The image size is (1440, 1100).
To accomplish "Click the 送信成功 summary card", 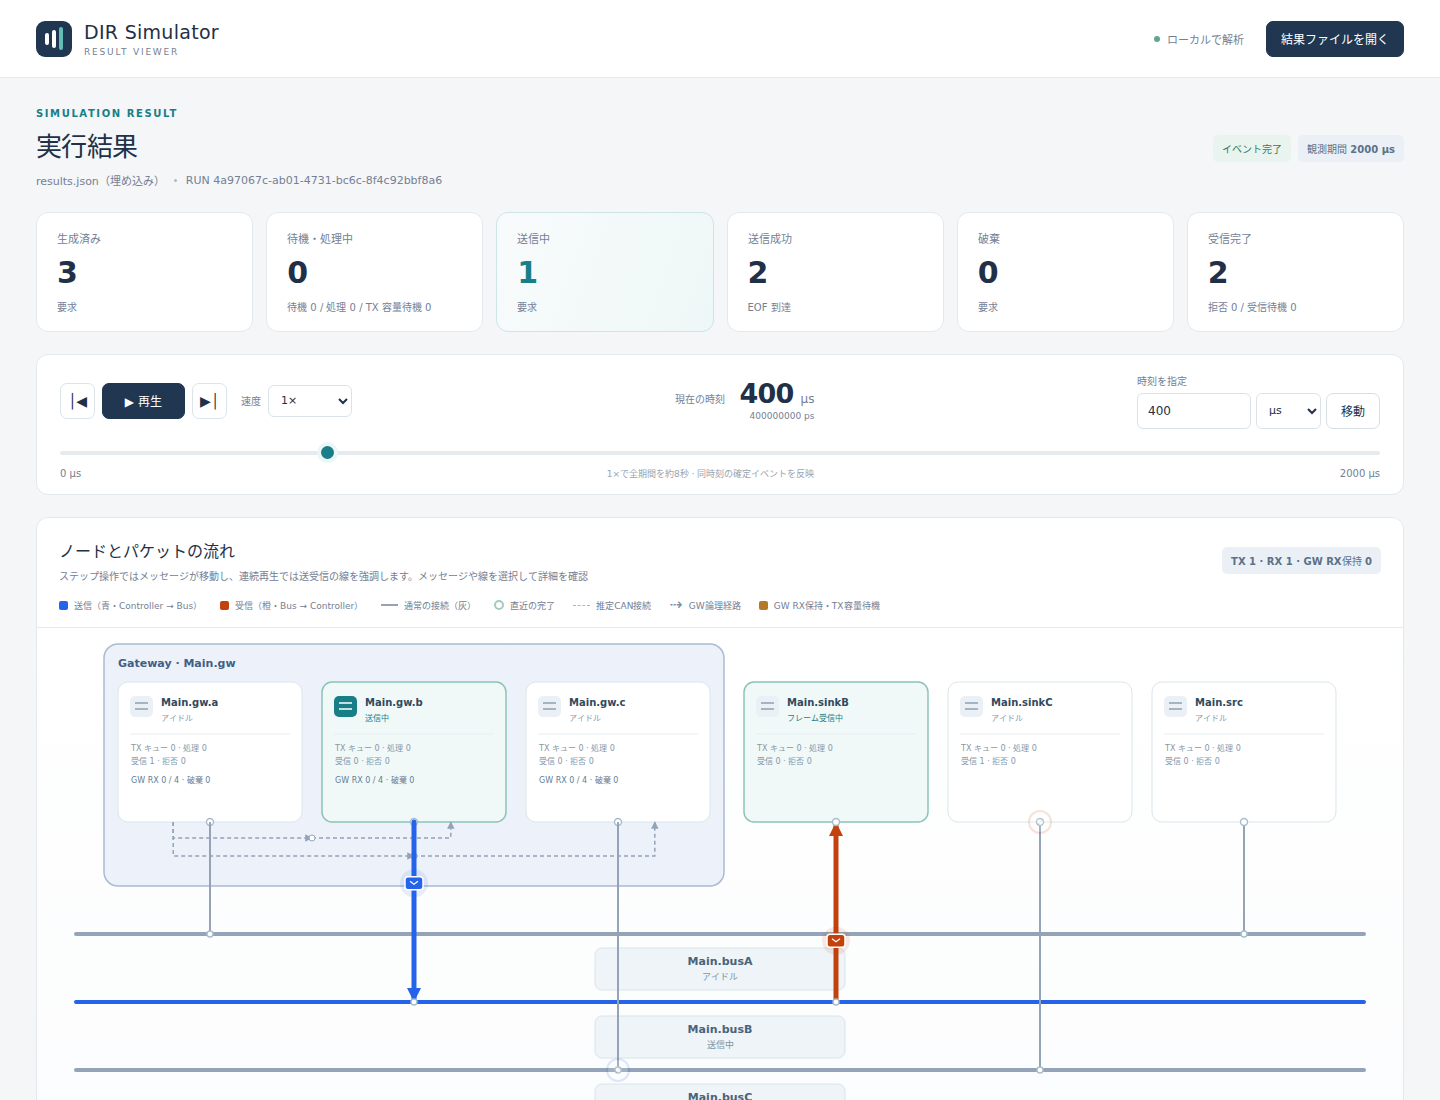I will (835, 272).
